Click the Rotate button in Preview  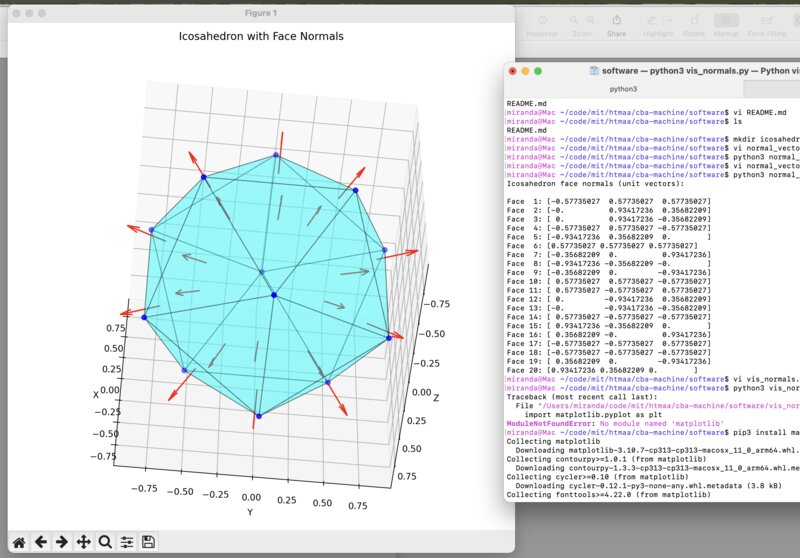click(x=696, y=21)
